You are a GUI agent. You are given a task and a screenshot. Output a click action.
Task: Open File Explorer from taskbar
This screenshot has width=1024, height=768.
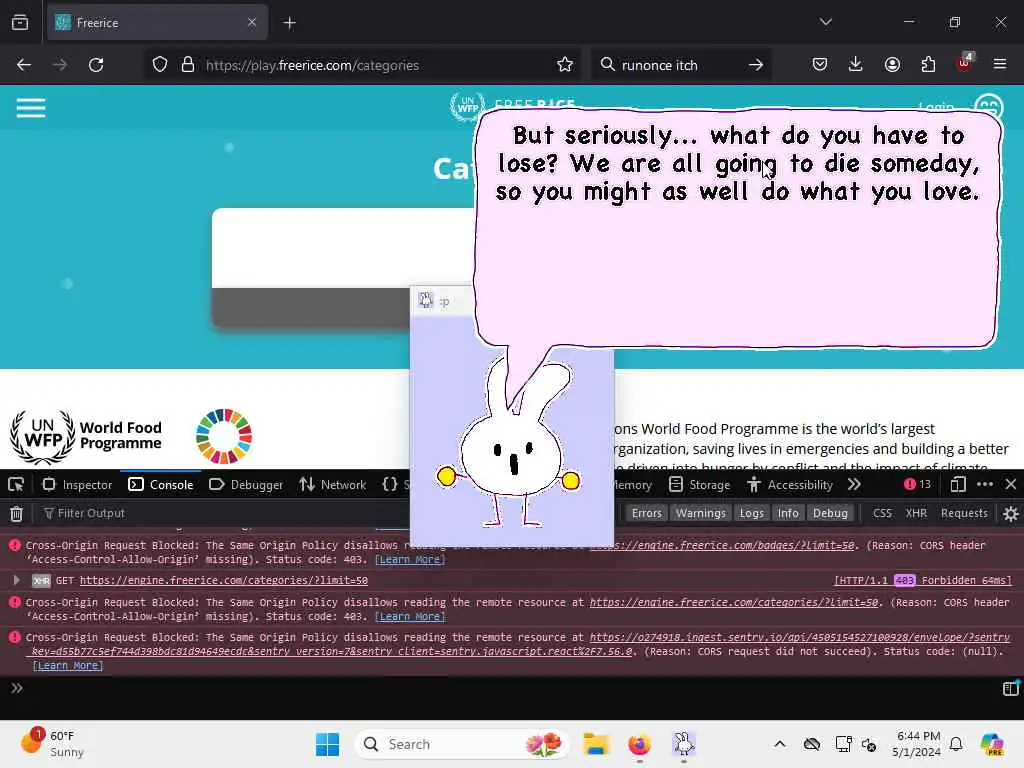[x=596, y=744]
